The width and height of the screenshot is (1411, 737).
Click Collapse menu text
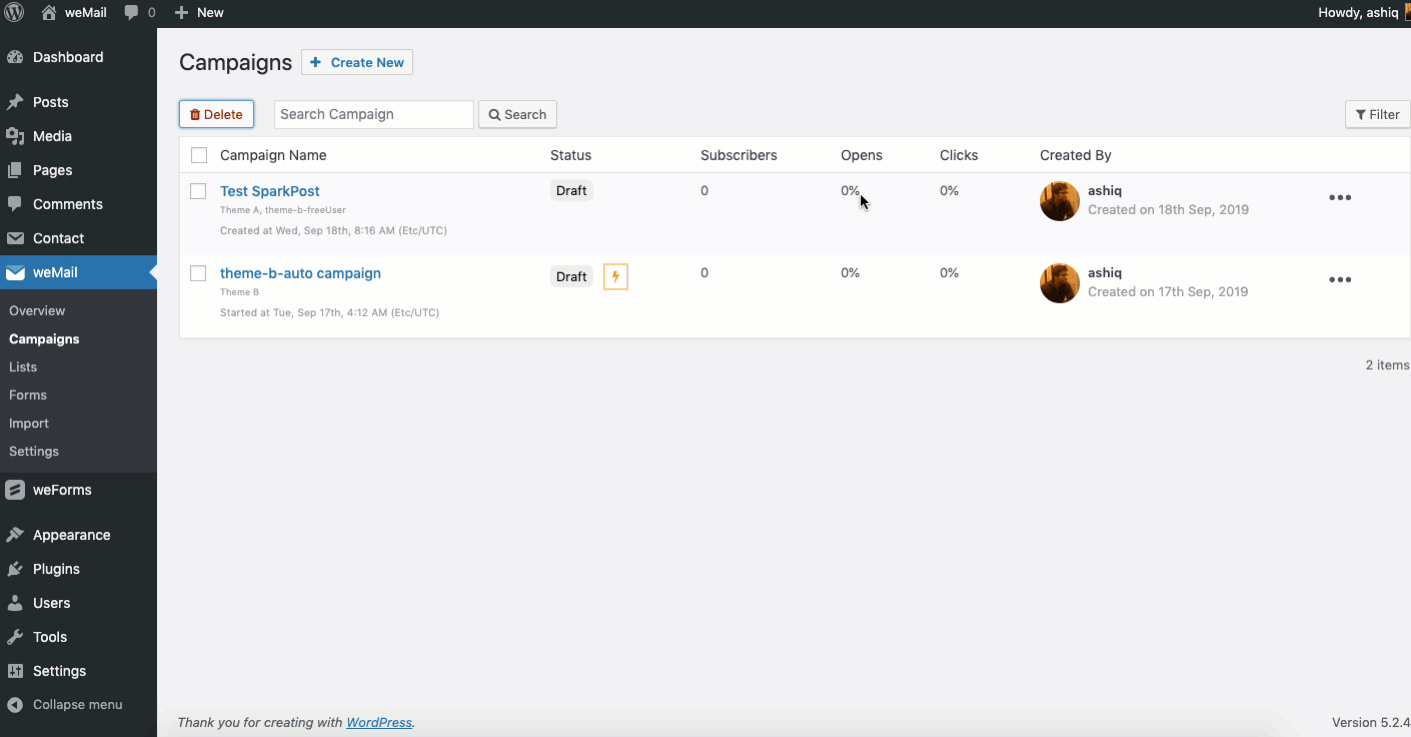tap(78, 705)
